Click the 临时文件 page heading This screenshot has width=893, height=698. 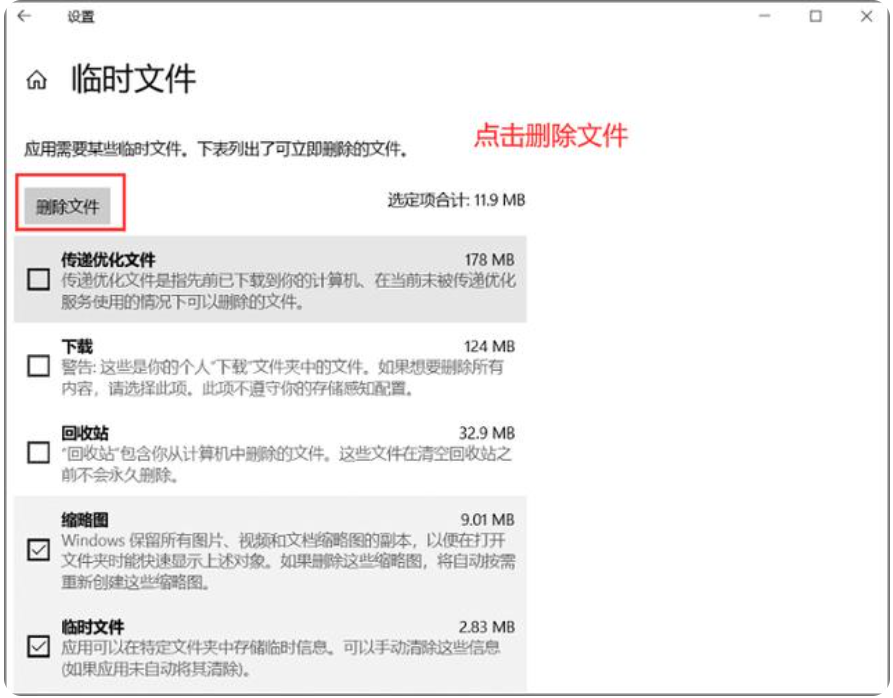pyautogui.click(x=133, y=80)
